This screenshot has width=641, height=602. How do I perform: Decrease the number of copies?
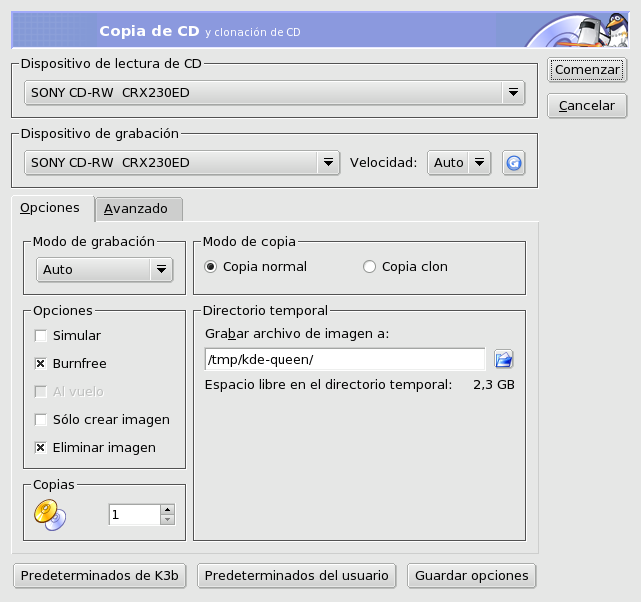pyautogui.click(x=168, y=520)
